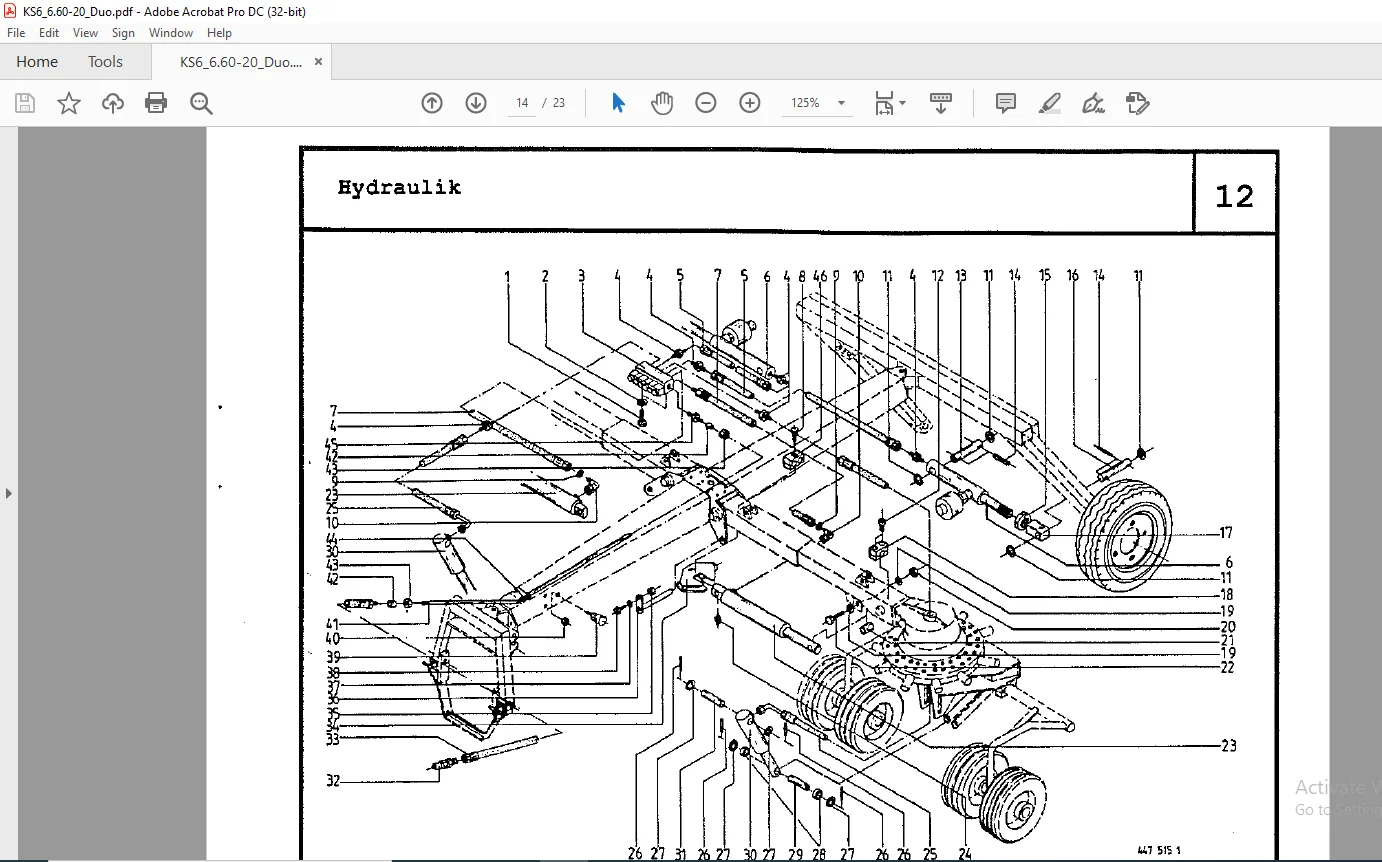Click part number 32 label in diagram
Image resolution: width=1382 pixels, height=862 pixels.
click(x=333, y=780)
